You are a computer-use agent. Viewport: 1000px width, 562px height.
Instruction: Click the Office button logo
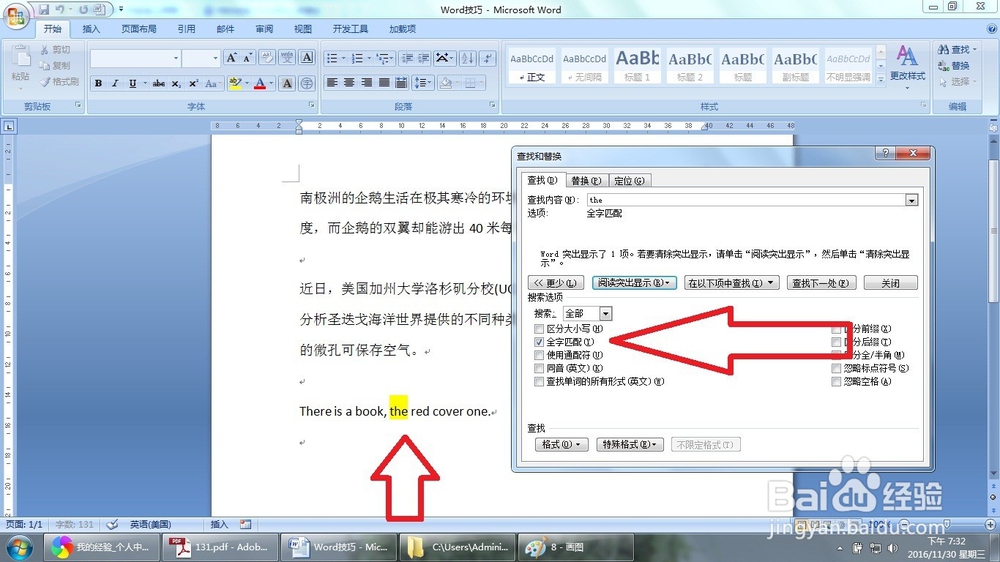click(x=16, y=17)
